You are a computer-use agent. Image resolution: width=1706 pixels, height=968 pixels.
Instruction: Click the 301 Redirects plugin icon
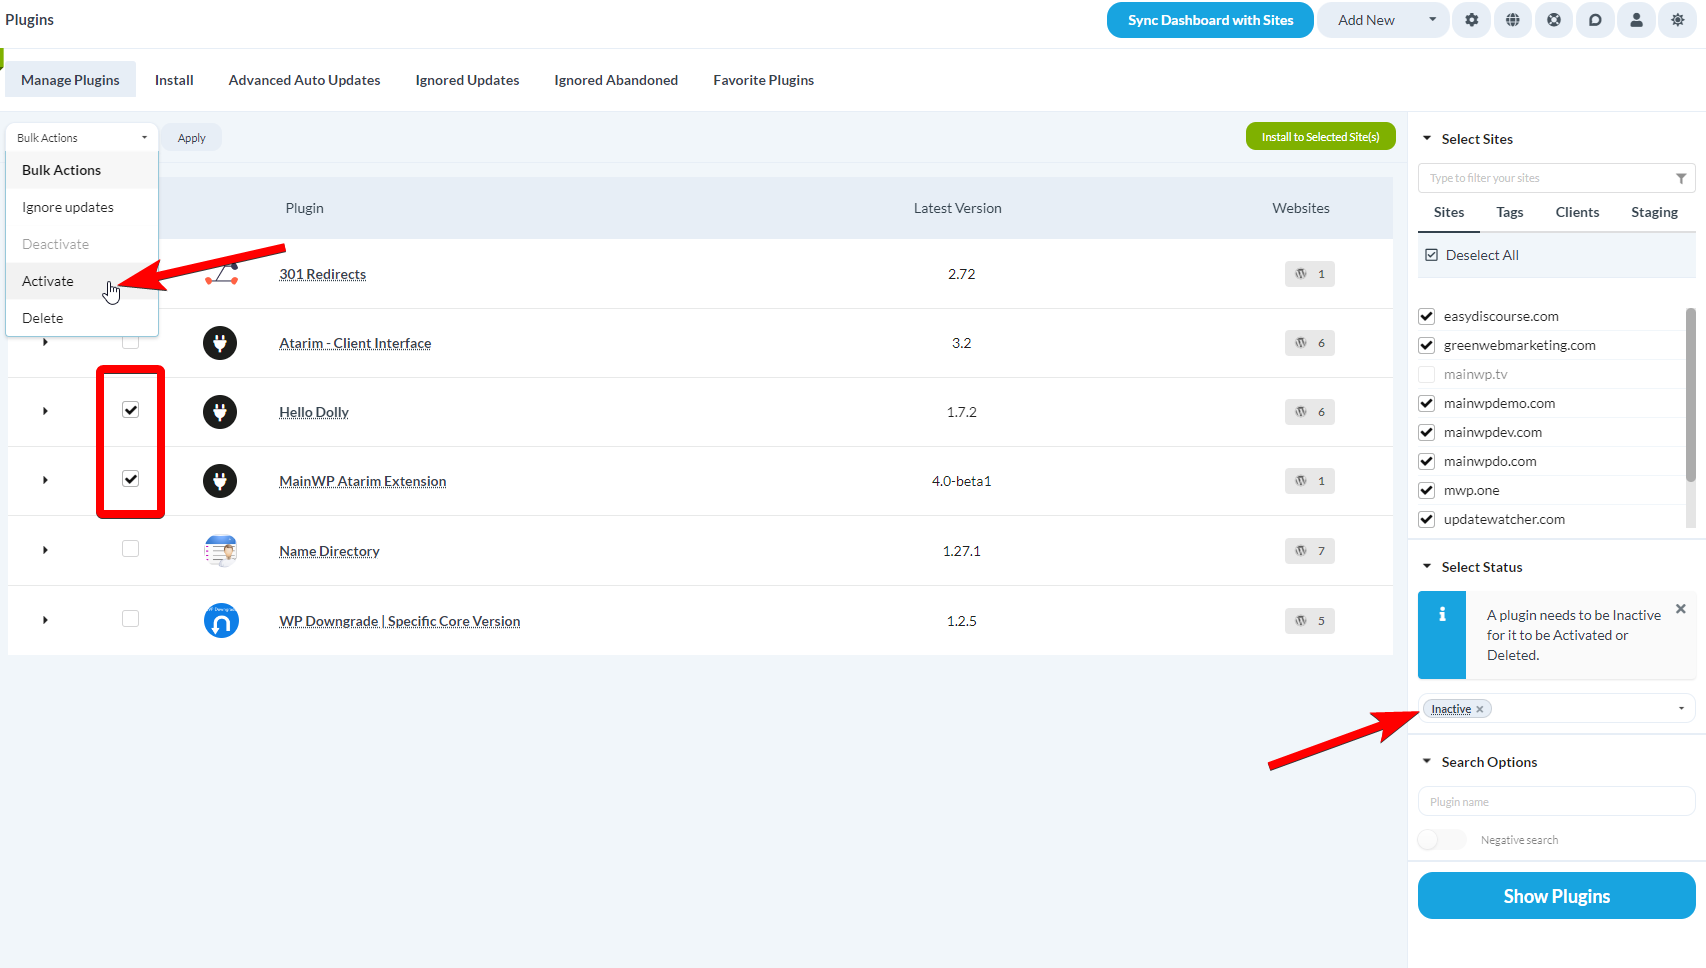(220, 273)
